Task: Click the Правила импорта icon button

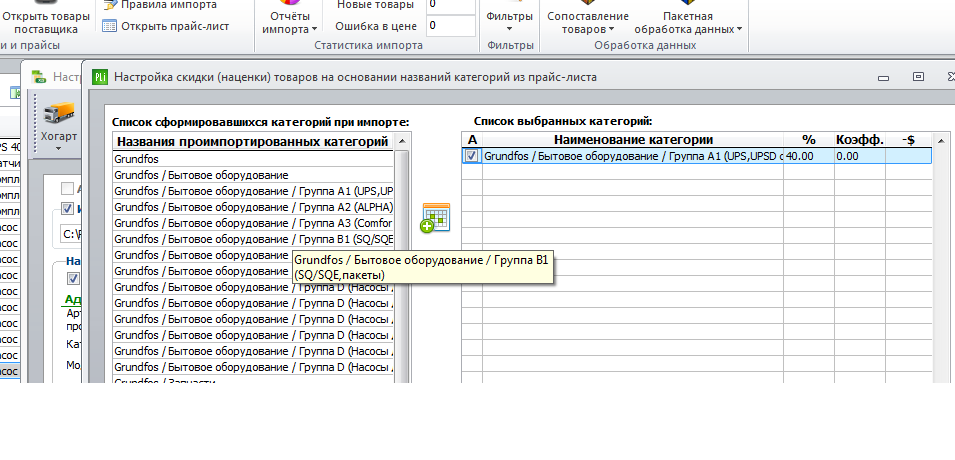Action: (110, 5)
